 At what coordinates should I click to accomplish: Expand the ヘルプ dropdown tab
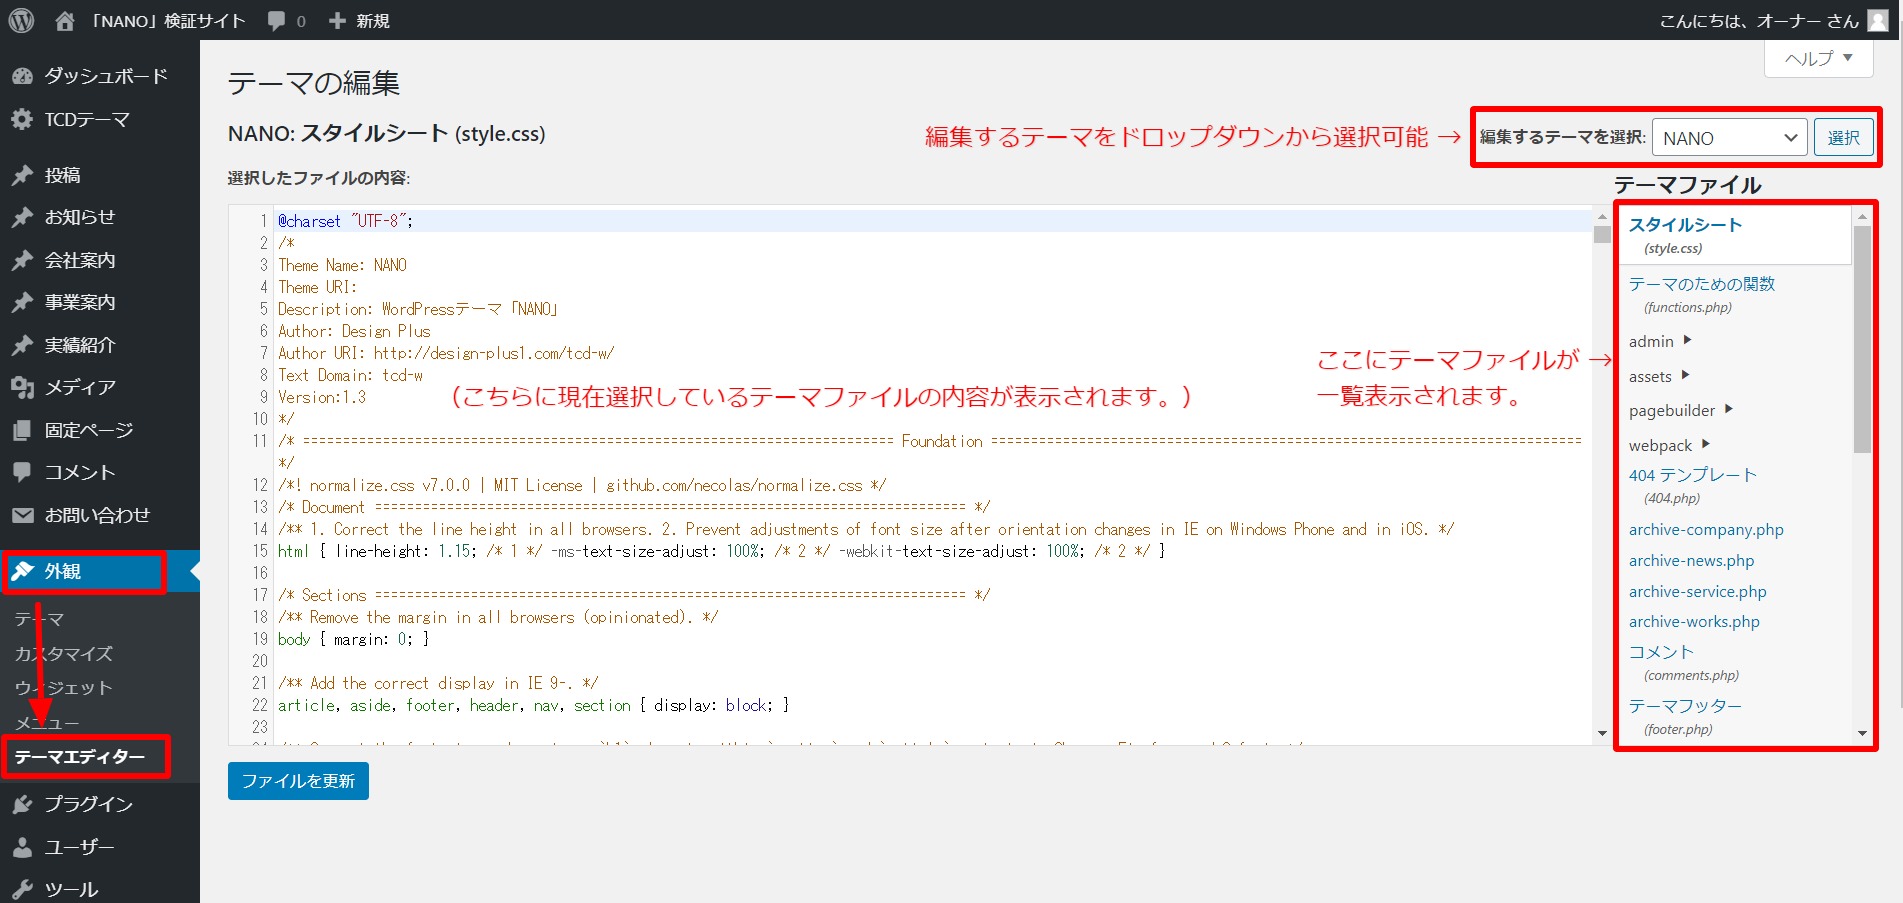pos(1819,58)
